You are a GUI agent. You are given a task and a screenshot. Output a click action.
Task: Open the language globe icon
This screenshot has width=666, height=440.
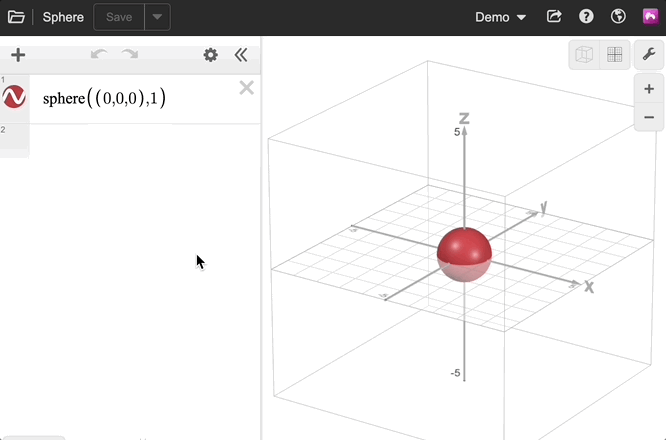[x=618, y=17]
